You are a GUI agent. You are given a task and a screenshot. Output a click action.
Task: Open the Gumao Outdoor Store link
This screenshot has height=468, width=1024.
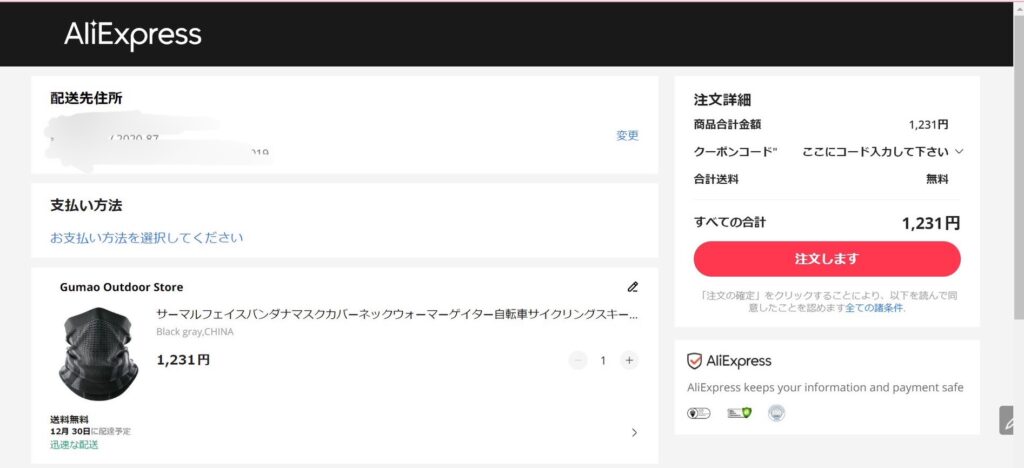tap(121, 287)
